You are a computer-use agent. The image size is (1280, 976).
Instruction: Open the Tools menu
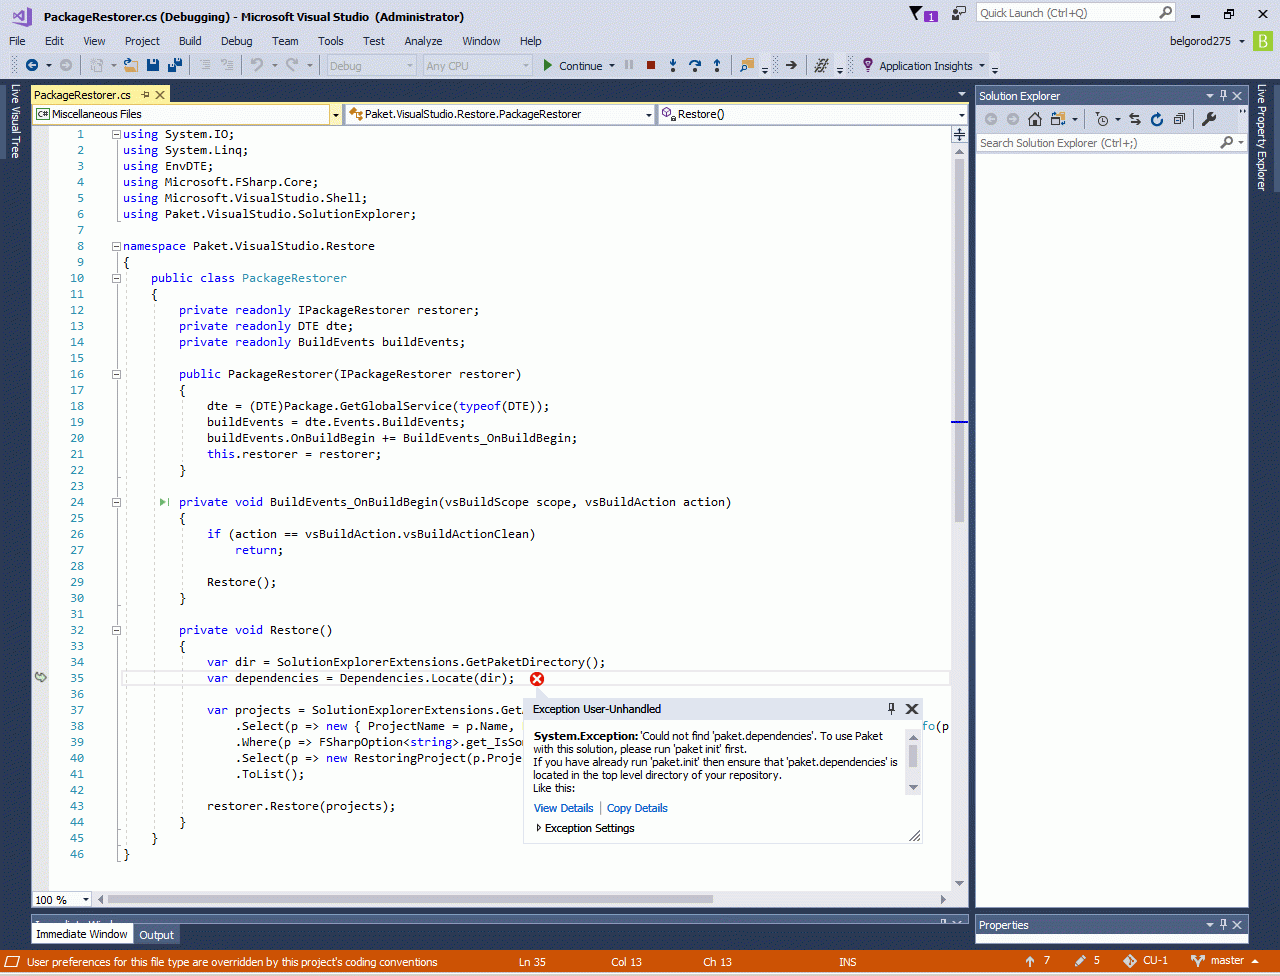(x=330, y=41)
